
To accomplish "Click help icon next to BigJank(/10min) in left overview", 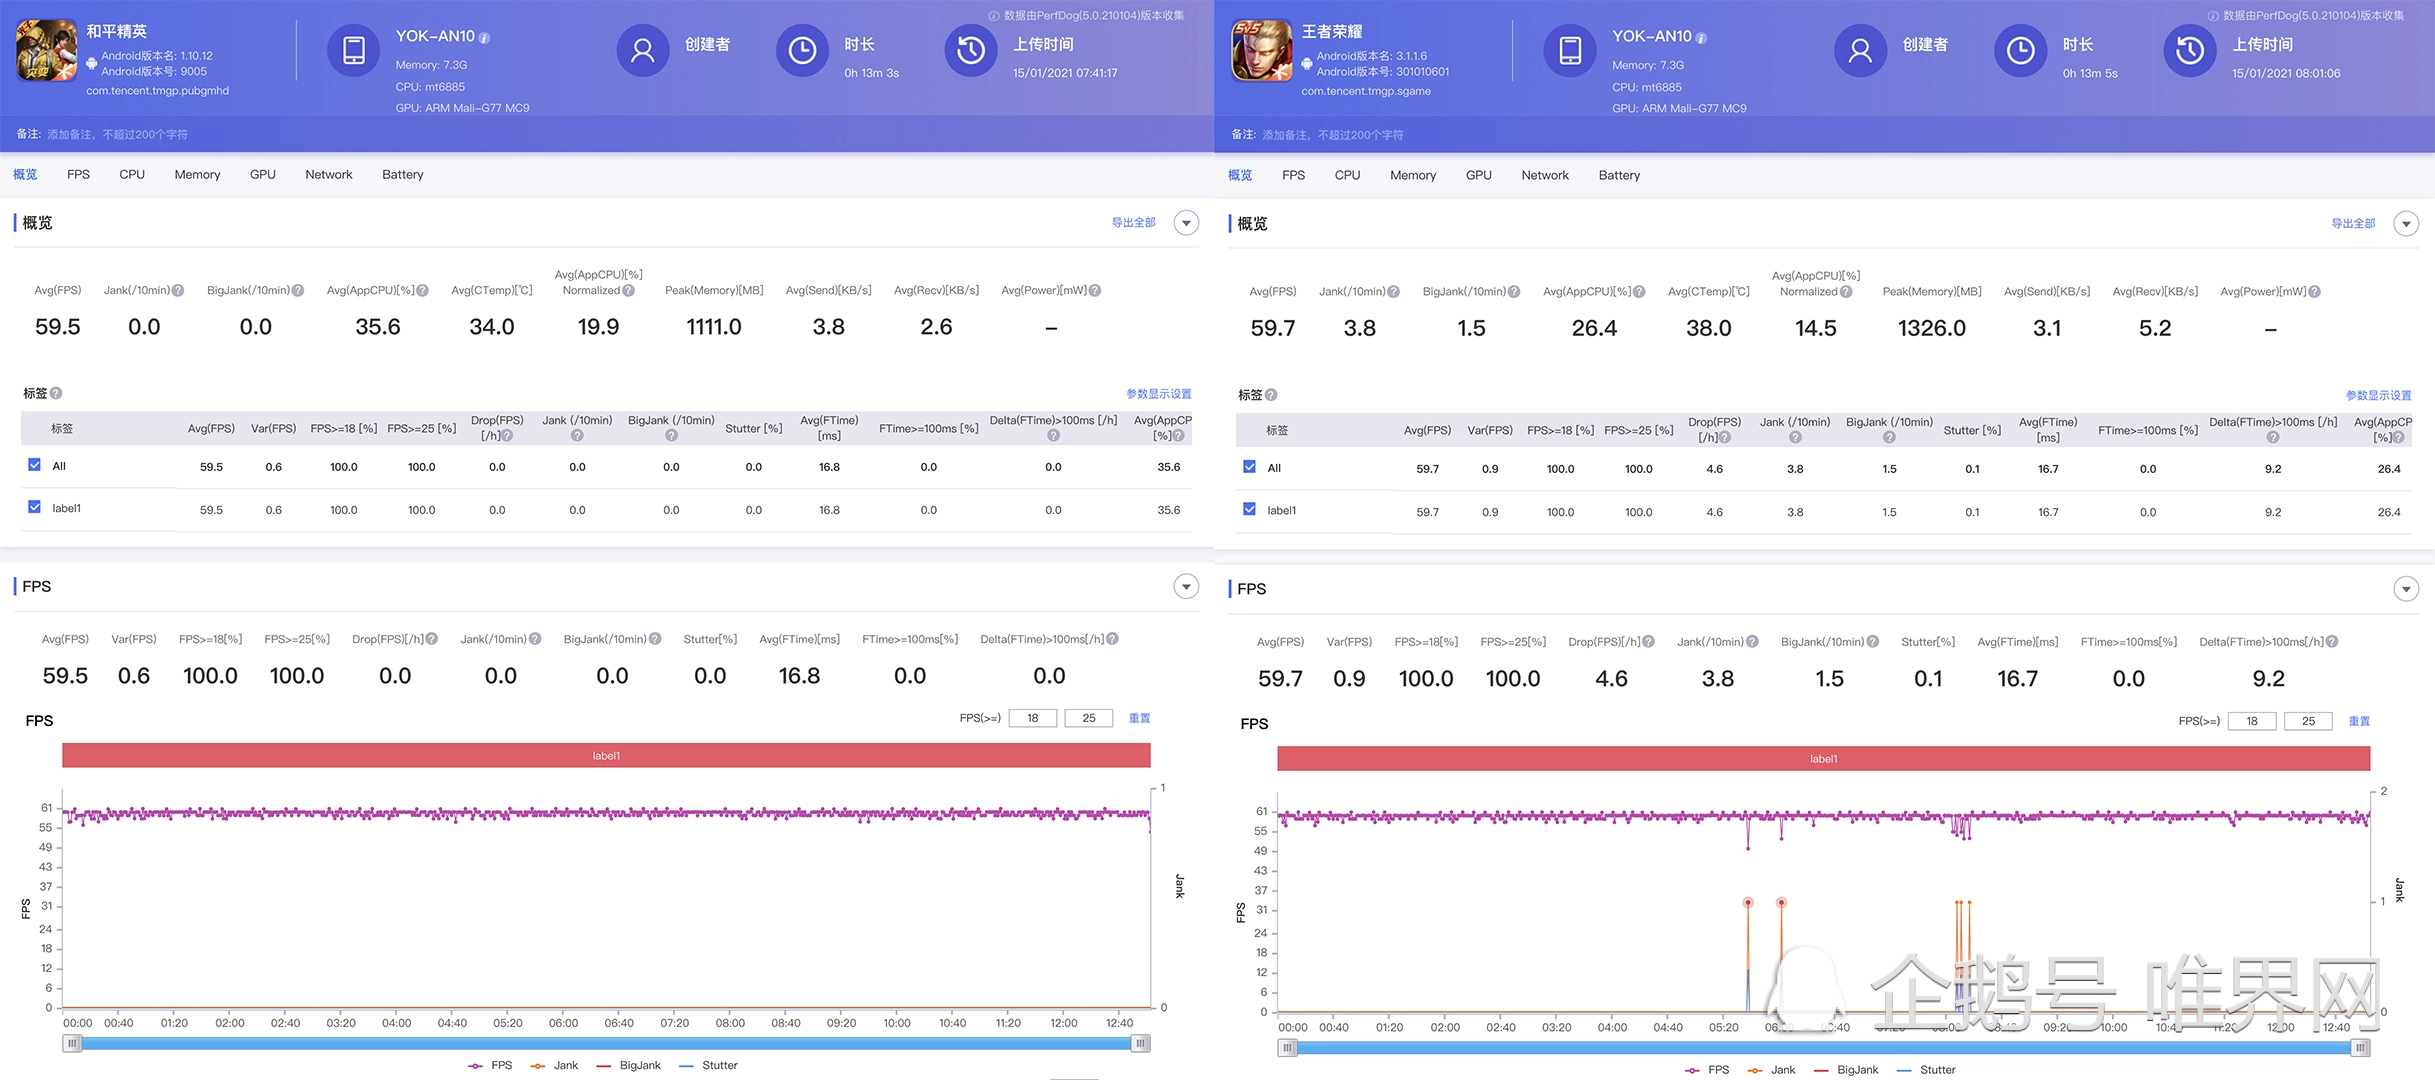I will [x=298, y=290].
